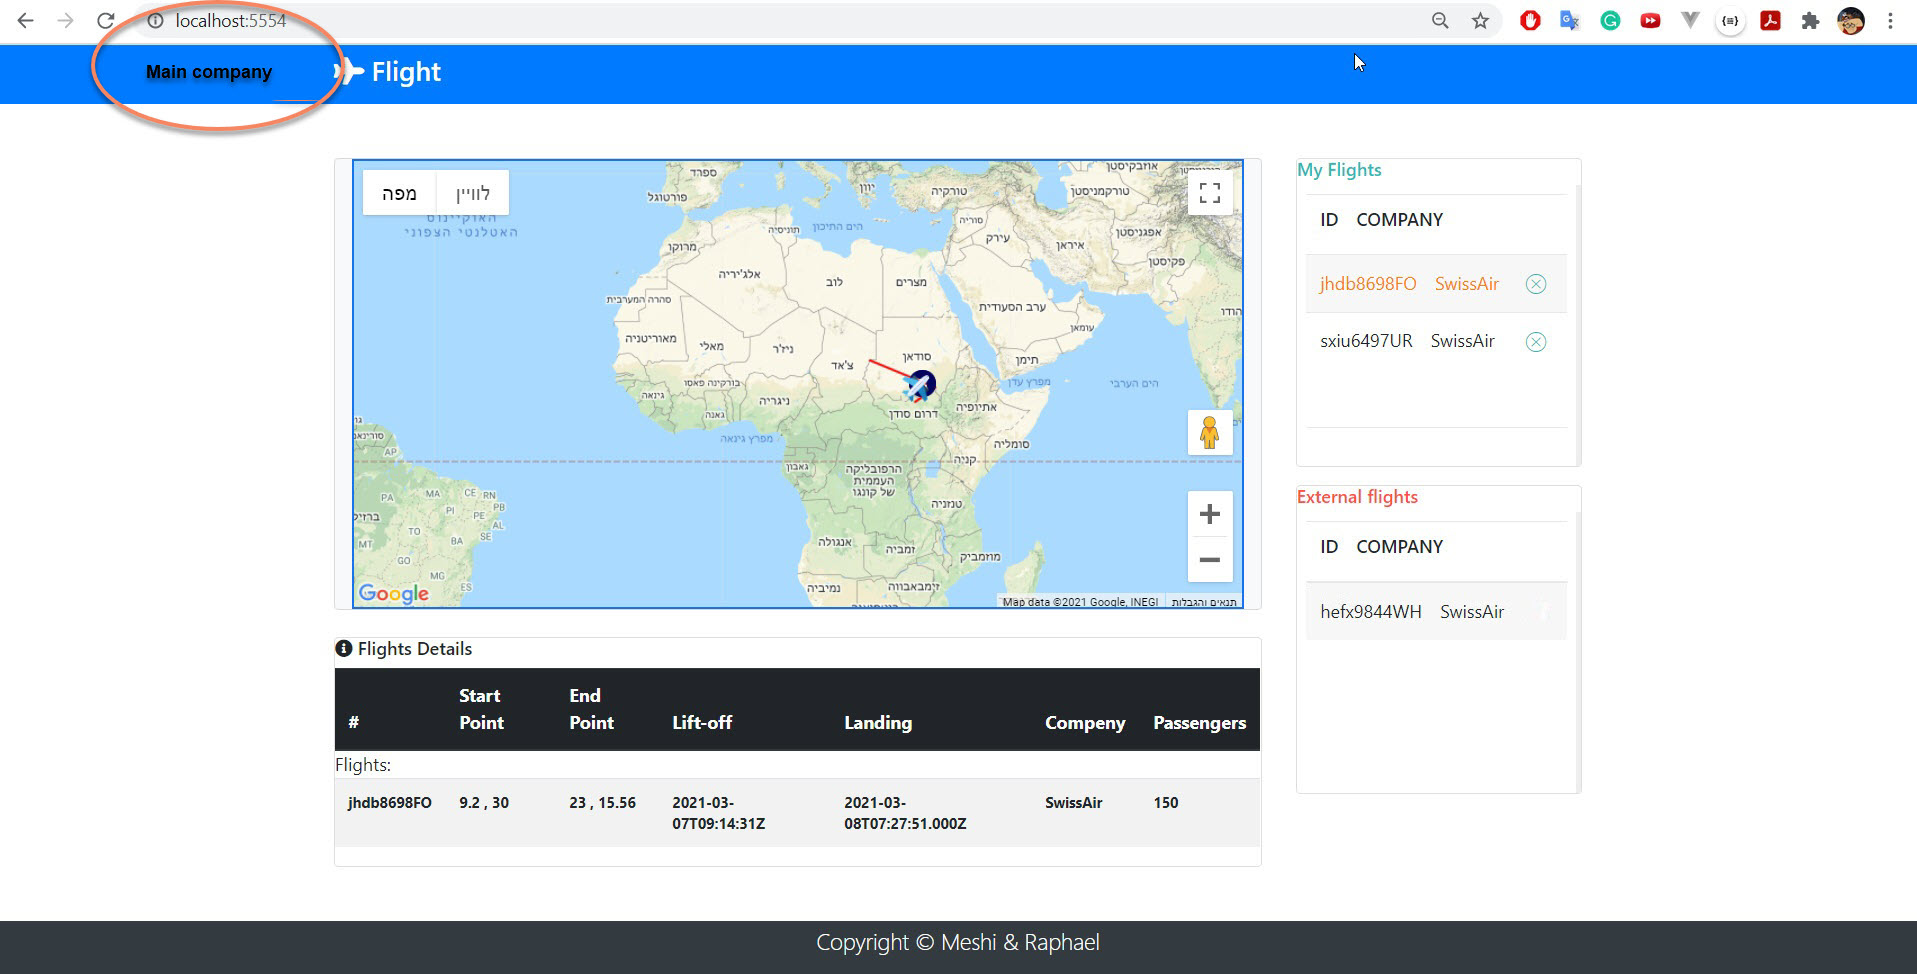Remove flight jhdb8698FO from My Flights
Image resolution: width=1917 pixels, height=974 pixels.
(x=1536, y=284)
